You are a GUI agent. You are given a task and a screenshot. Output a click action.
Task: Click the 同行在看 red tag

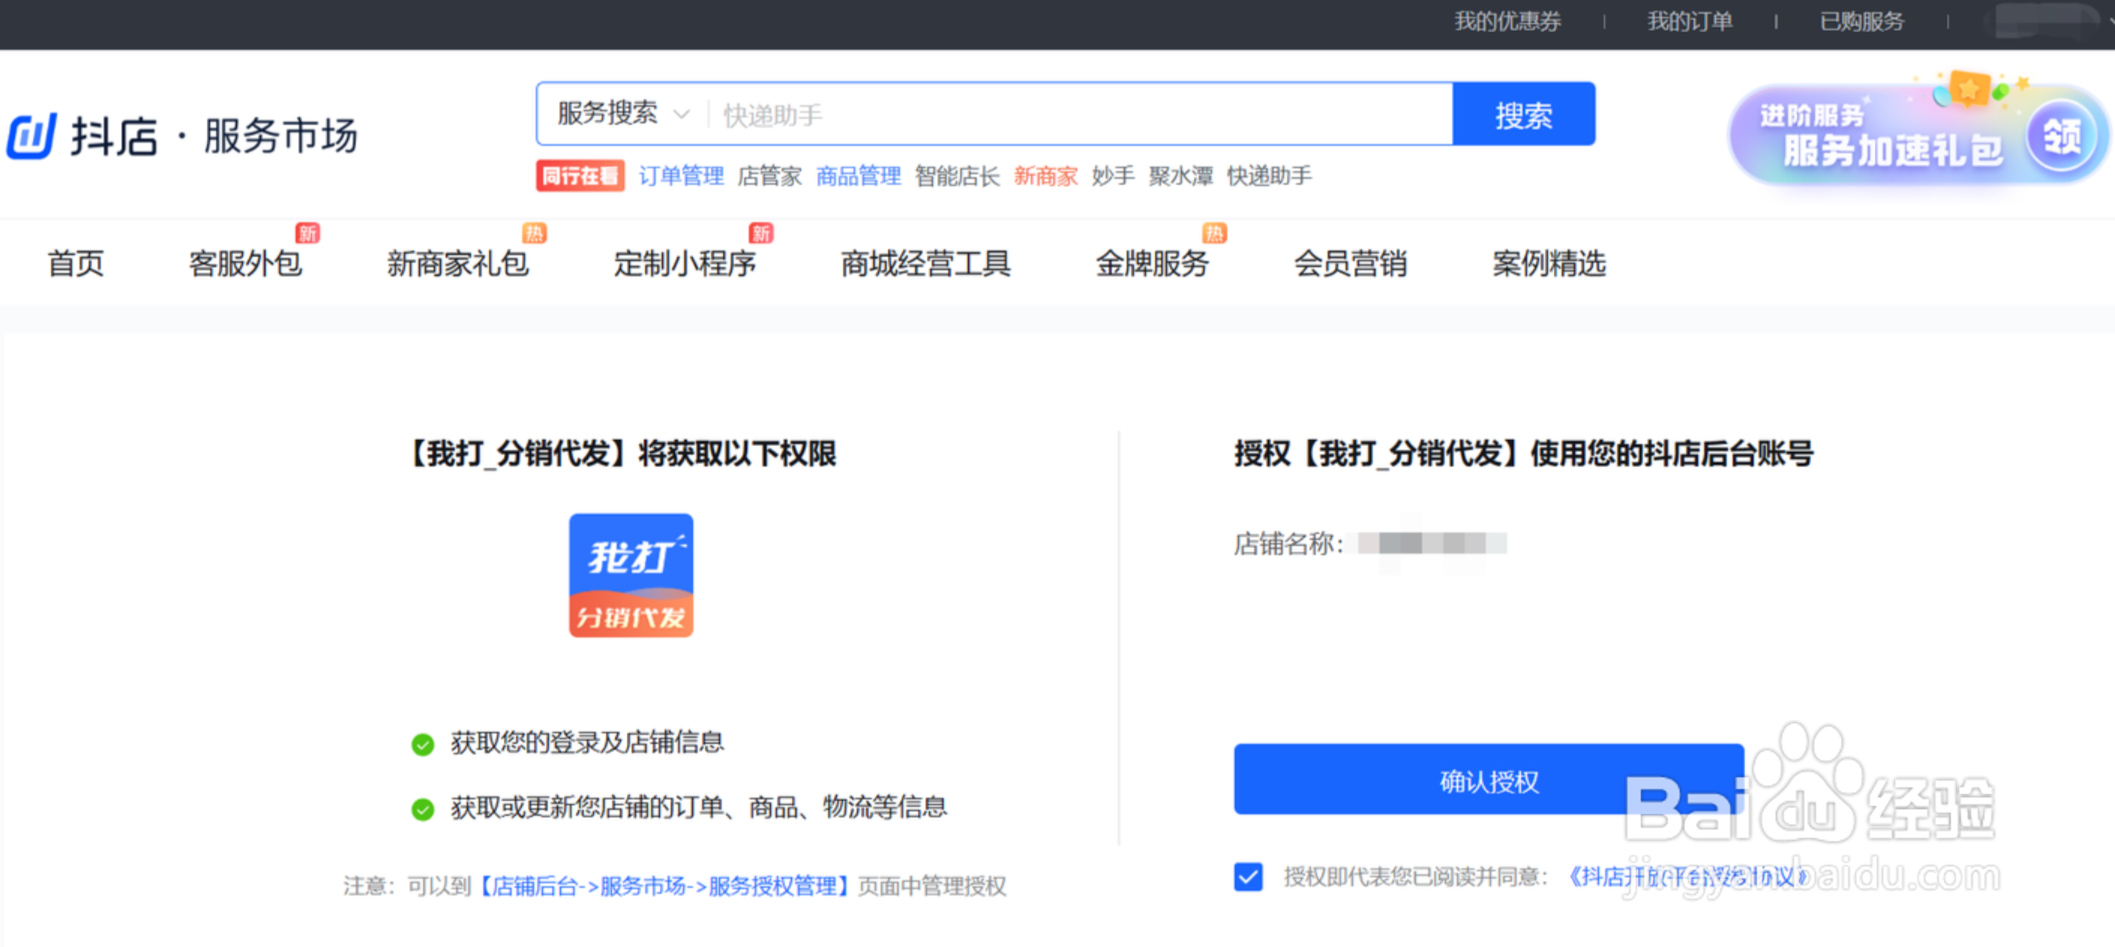[x=580, y=176]
